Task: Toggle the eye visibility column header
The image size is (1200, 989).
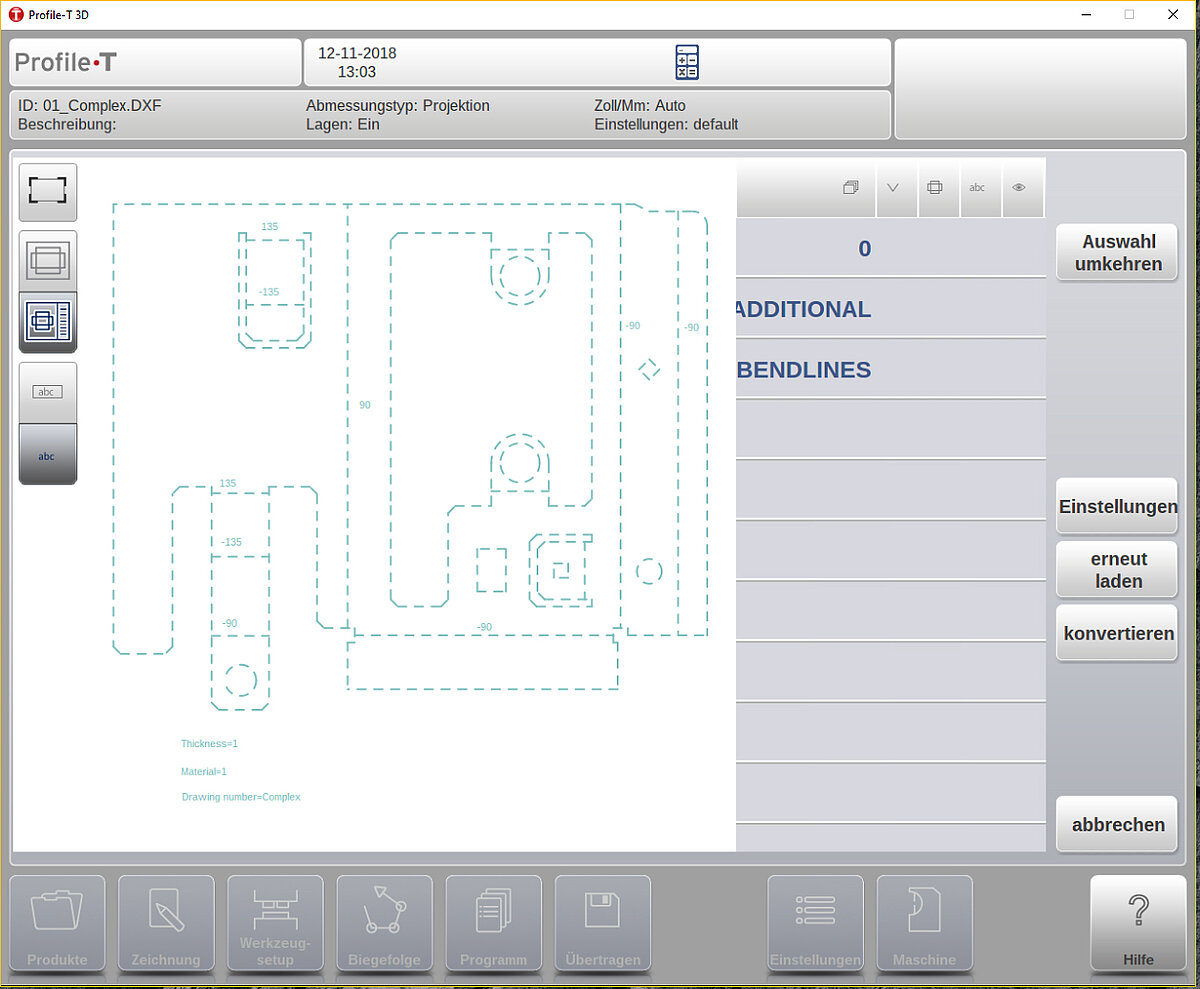Action: [1019, 187]
